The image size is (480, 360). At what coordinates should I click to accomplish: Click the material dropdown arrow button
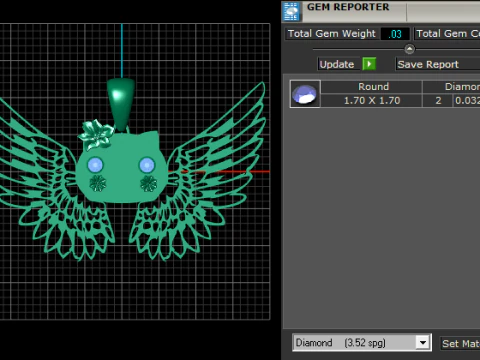(x=423, y=343)
